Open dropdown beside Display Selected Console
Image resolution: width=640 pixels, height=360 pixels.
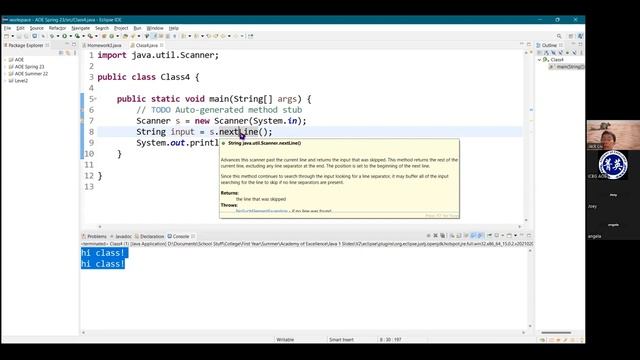pos(503,236)
